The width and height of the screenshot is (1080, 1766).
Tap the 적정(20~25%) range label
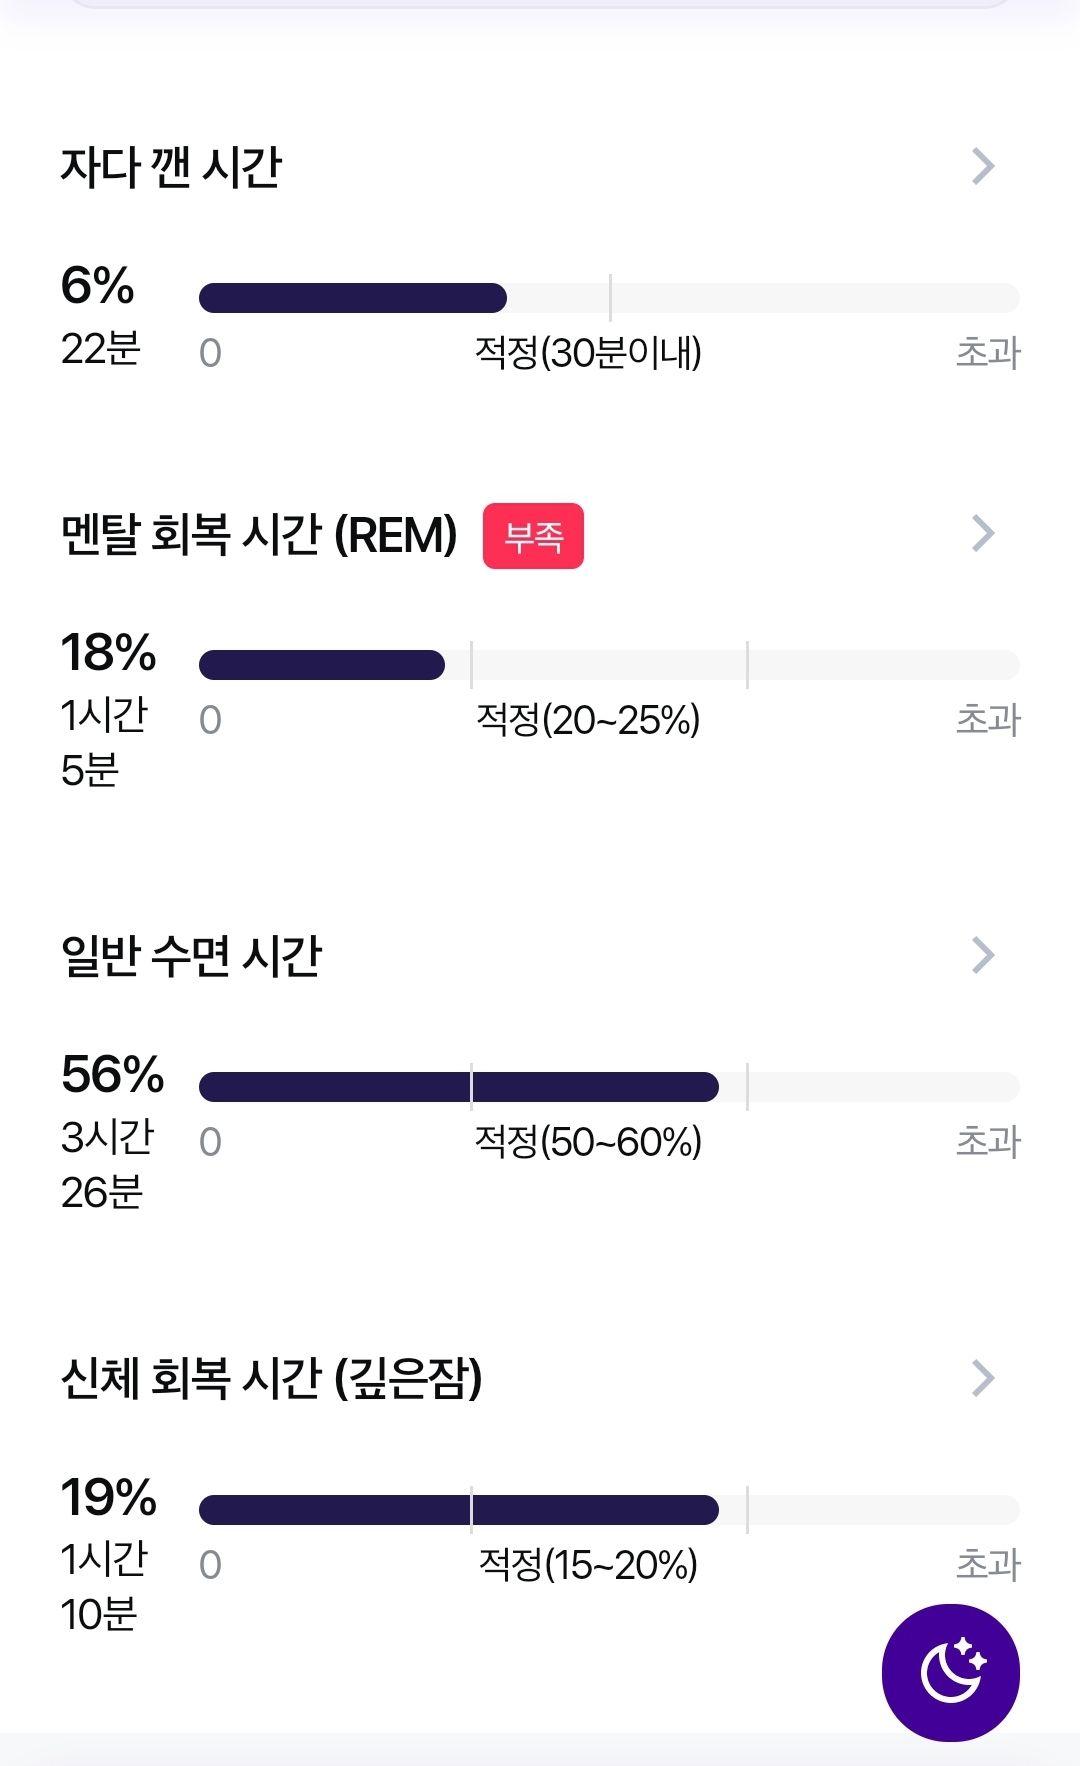pos(588,720)
